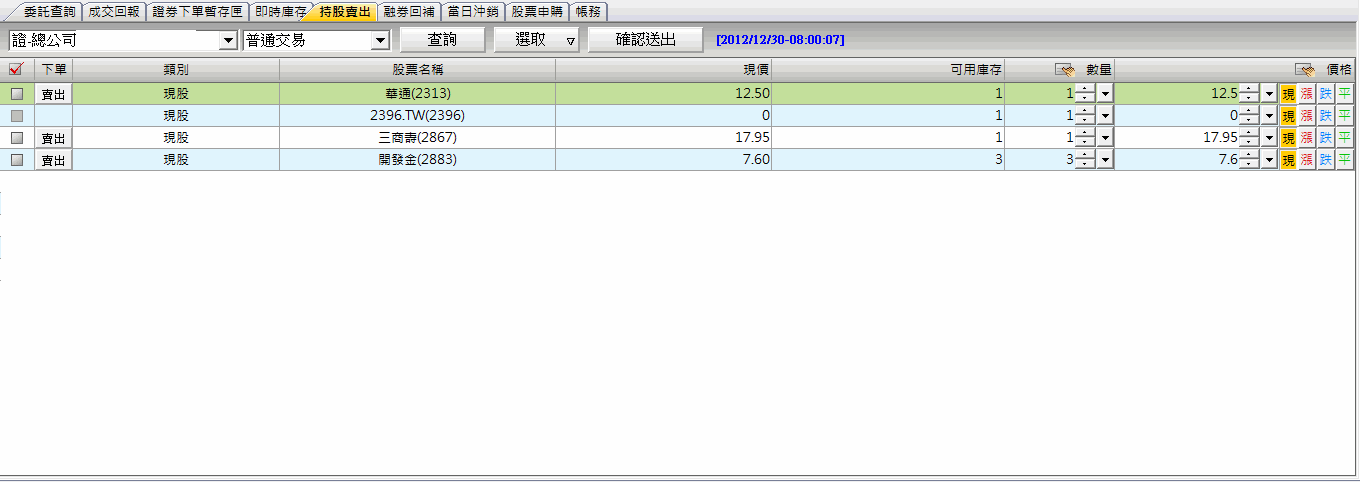Viewport: 1360px width, 482px height.
Task: Click the 漲 limit-up icon for 2396.TW row
Action: point(1306,116)
